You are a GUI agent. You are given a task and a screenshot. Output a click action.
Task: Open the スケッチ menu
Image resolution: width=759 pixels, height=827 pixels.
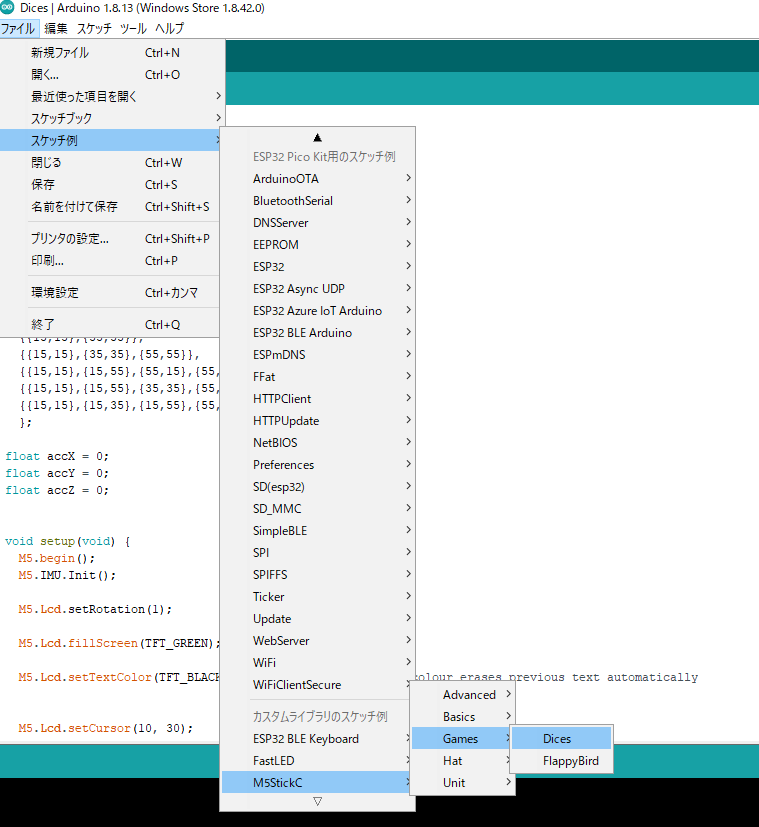(x=94, y=28)
